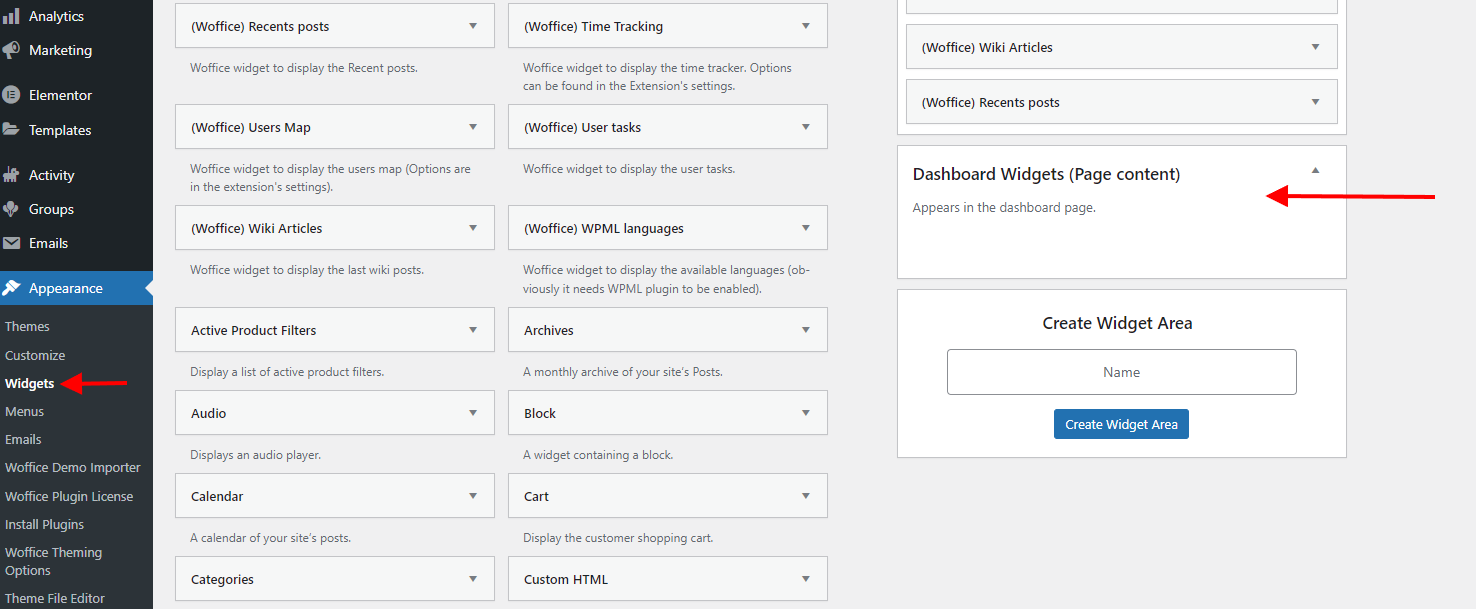Click the Groups sidebar icon

pyautogui.click(x=11, y=209)
